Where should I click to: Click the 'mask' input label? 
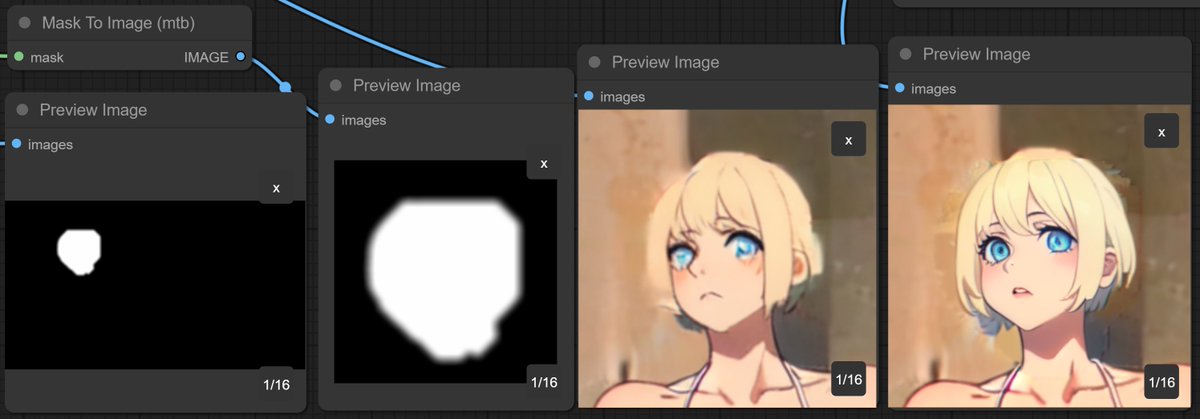coord(47,57)
